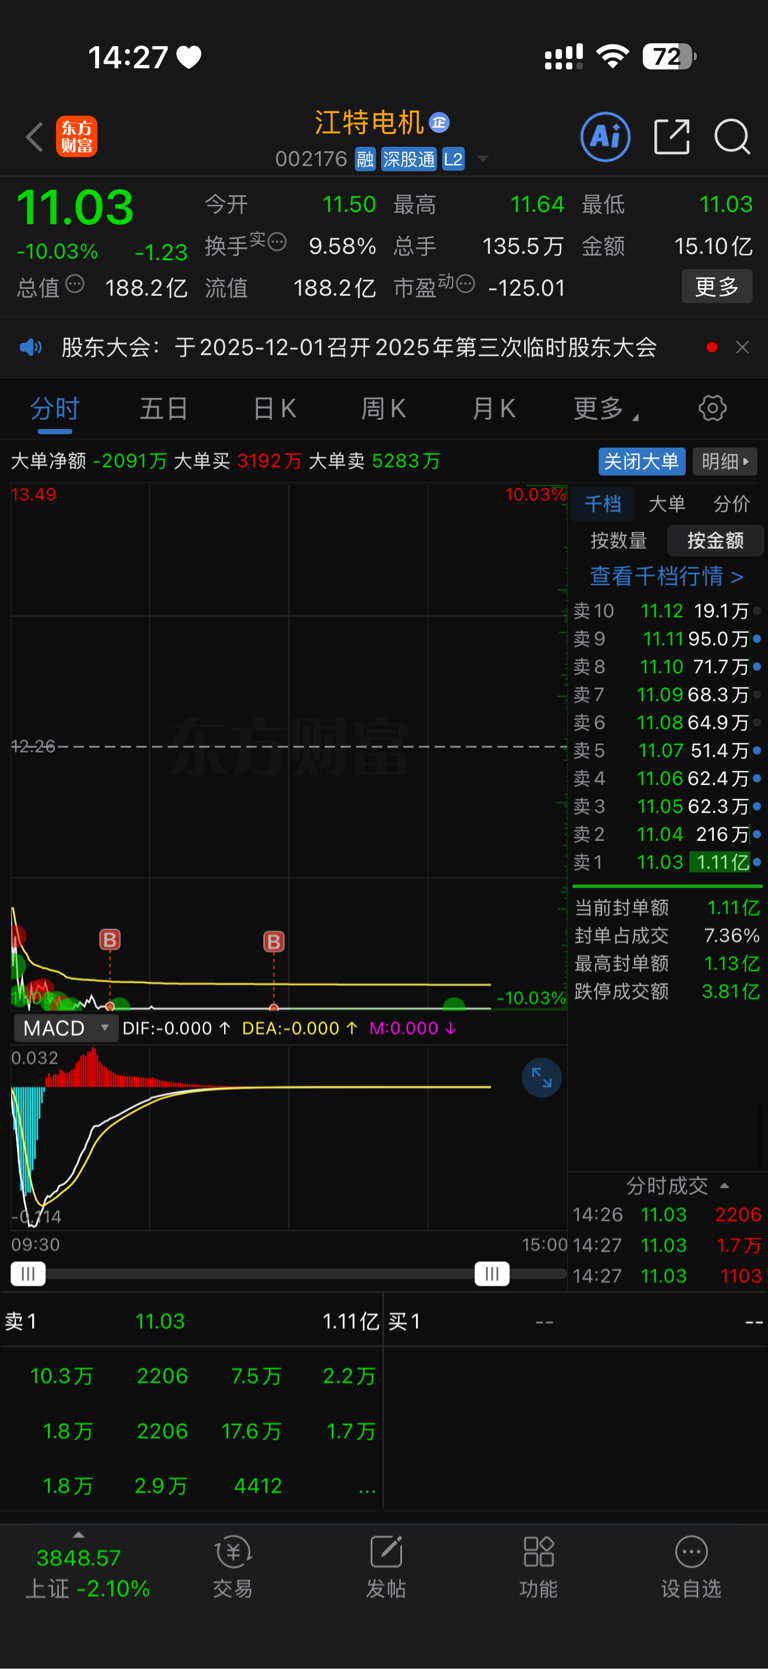This screenshot has height=1669, width=768.
Task: Tap the speaker announcement icon
Action: click(x=31, y=347)
